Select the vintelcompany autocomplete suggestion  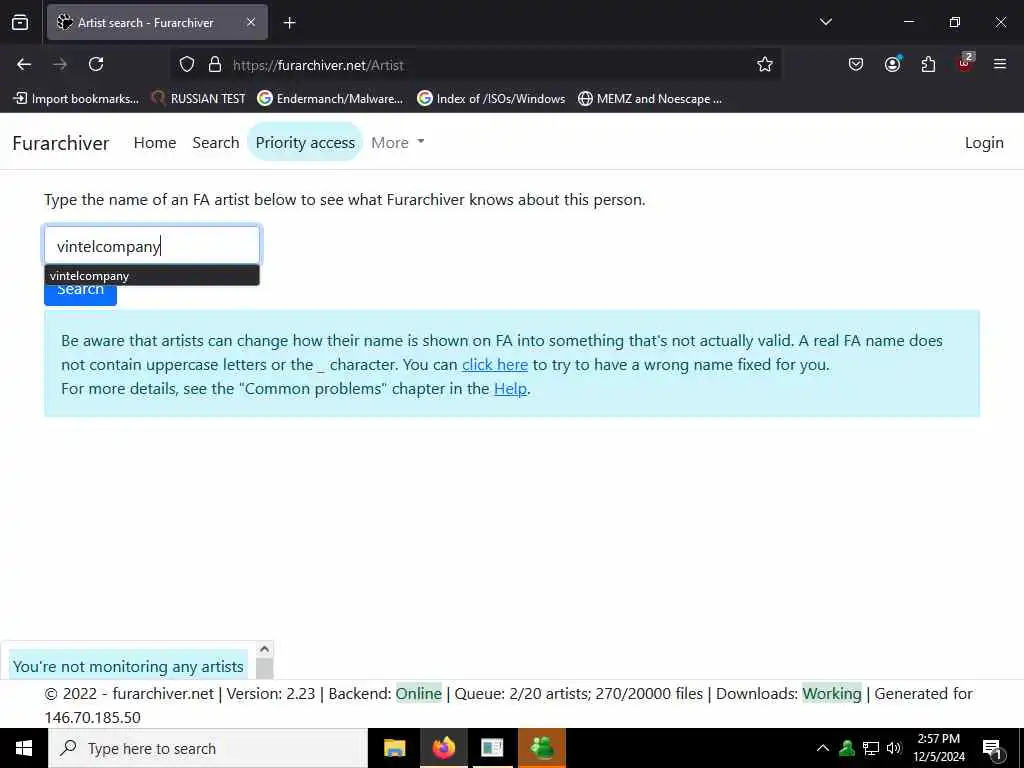152,276
